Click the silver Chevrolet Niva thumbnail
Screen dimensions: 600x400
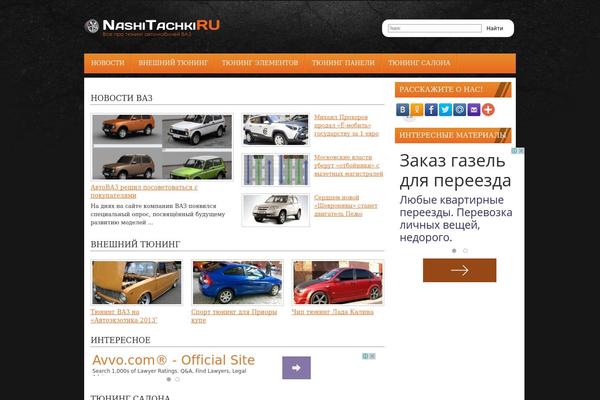coord(276,210)
